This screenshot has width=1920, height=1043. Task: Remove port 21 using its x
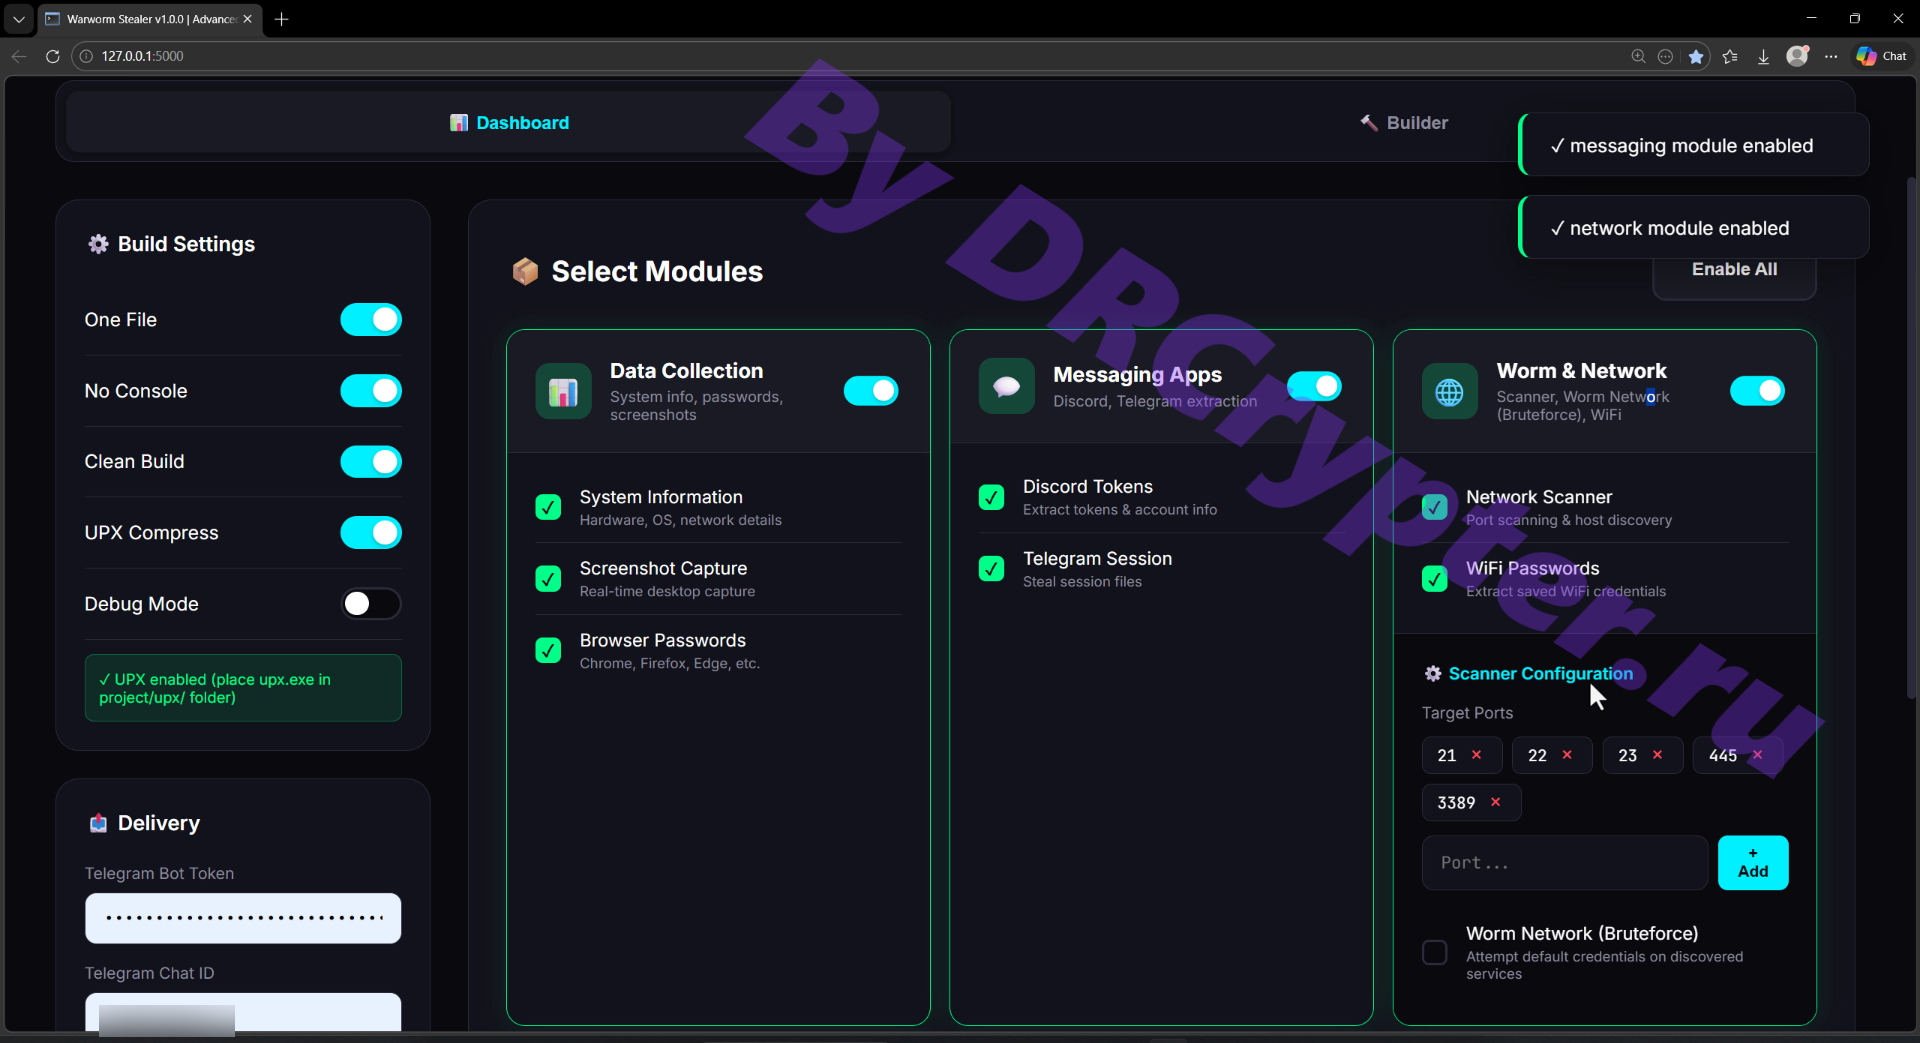tap(1477, 755)
